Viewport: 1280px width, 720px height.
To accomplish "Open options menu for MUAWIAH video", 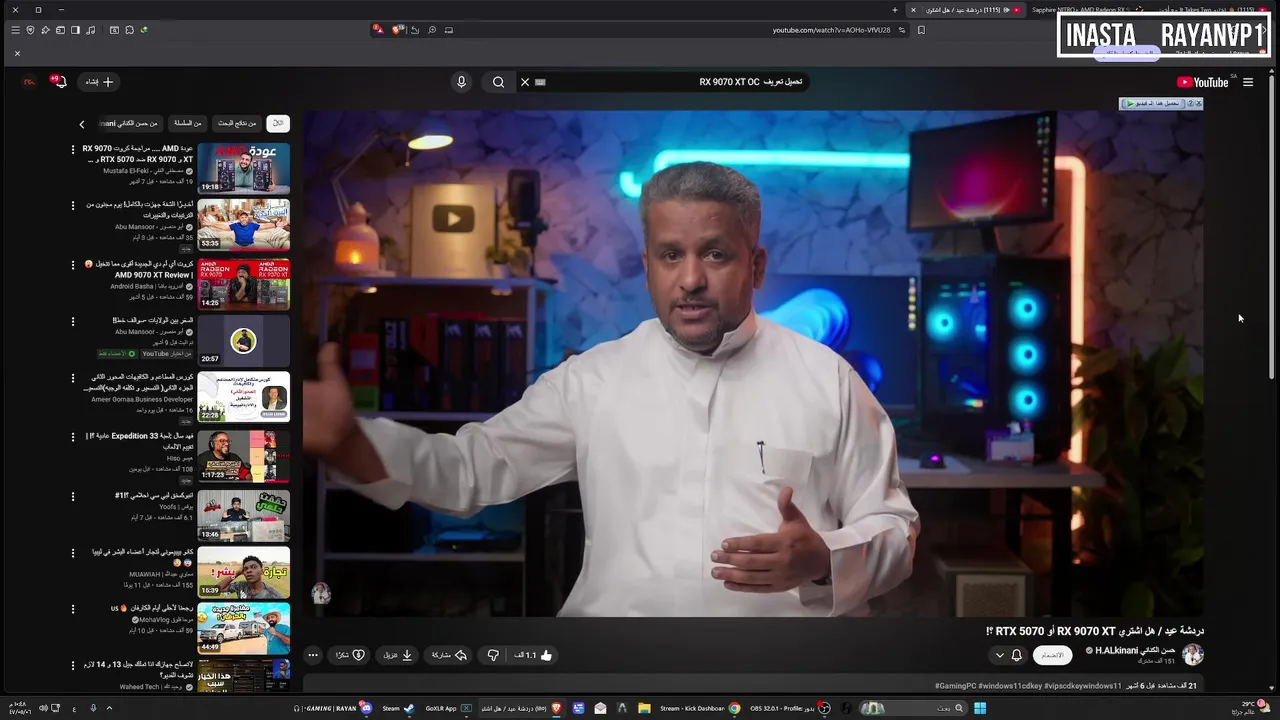I will (x=72, y=552).
